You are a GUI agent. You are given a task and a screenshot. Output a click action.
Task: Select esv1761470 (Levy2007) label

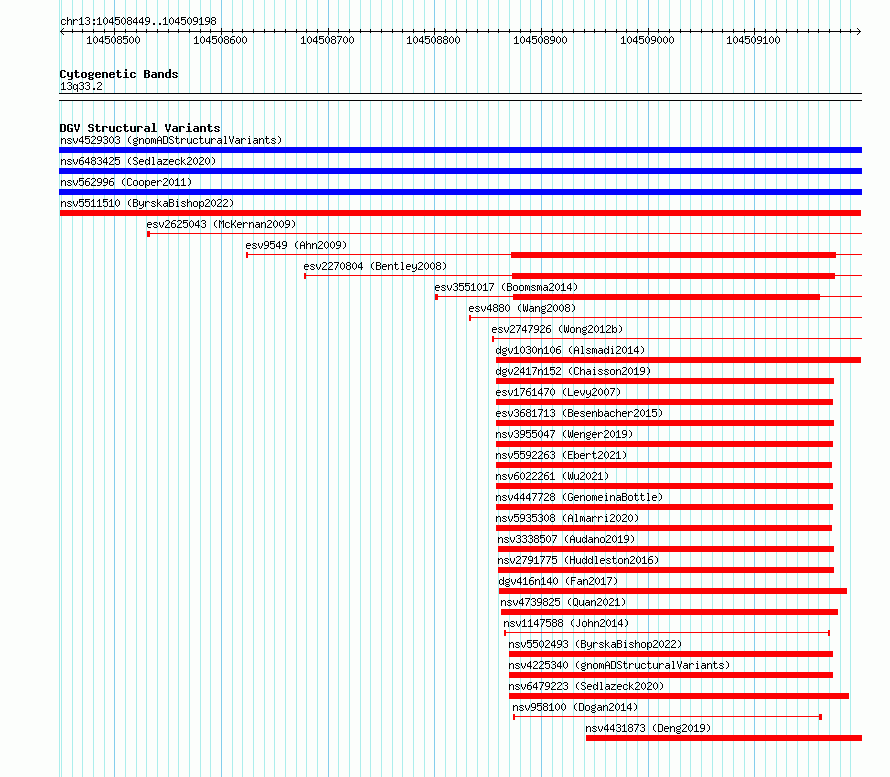click(559, 392)
